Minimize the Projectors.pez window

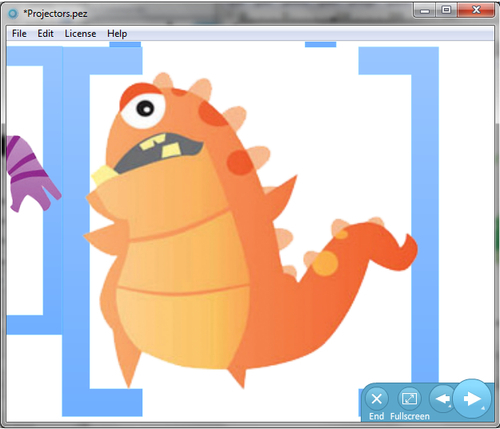pyautogui.click(x=425, y=10)
